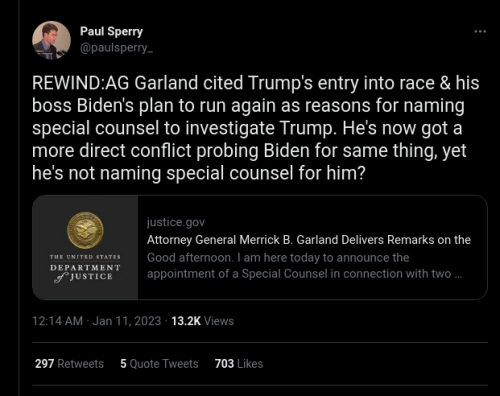Click the tweet line starting 'REWIND:AG Garland'

pyautogui.click(x=256, y=83)
